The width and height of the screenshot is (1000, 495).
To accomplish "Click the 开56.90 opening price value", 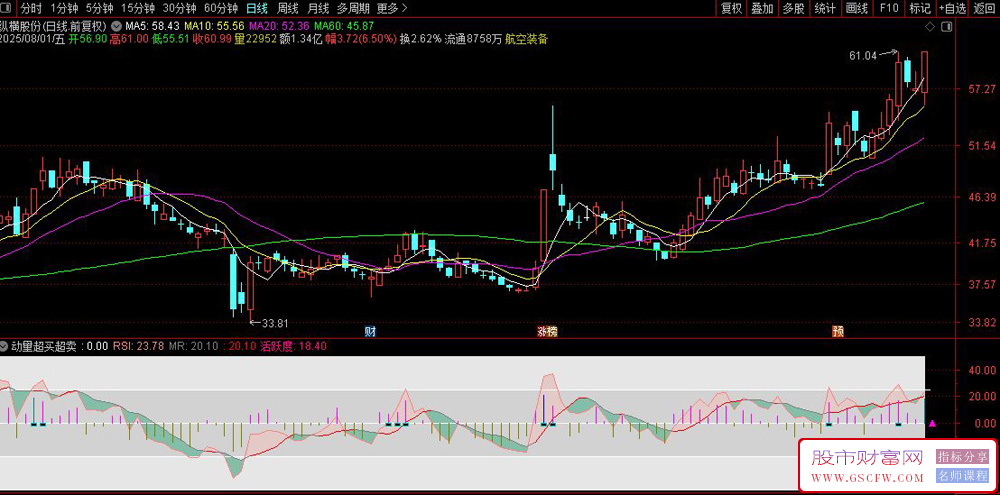I will pos(89,39).
